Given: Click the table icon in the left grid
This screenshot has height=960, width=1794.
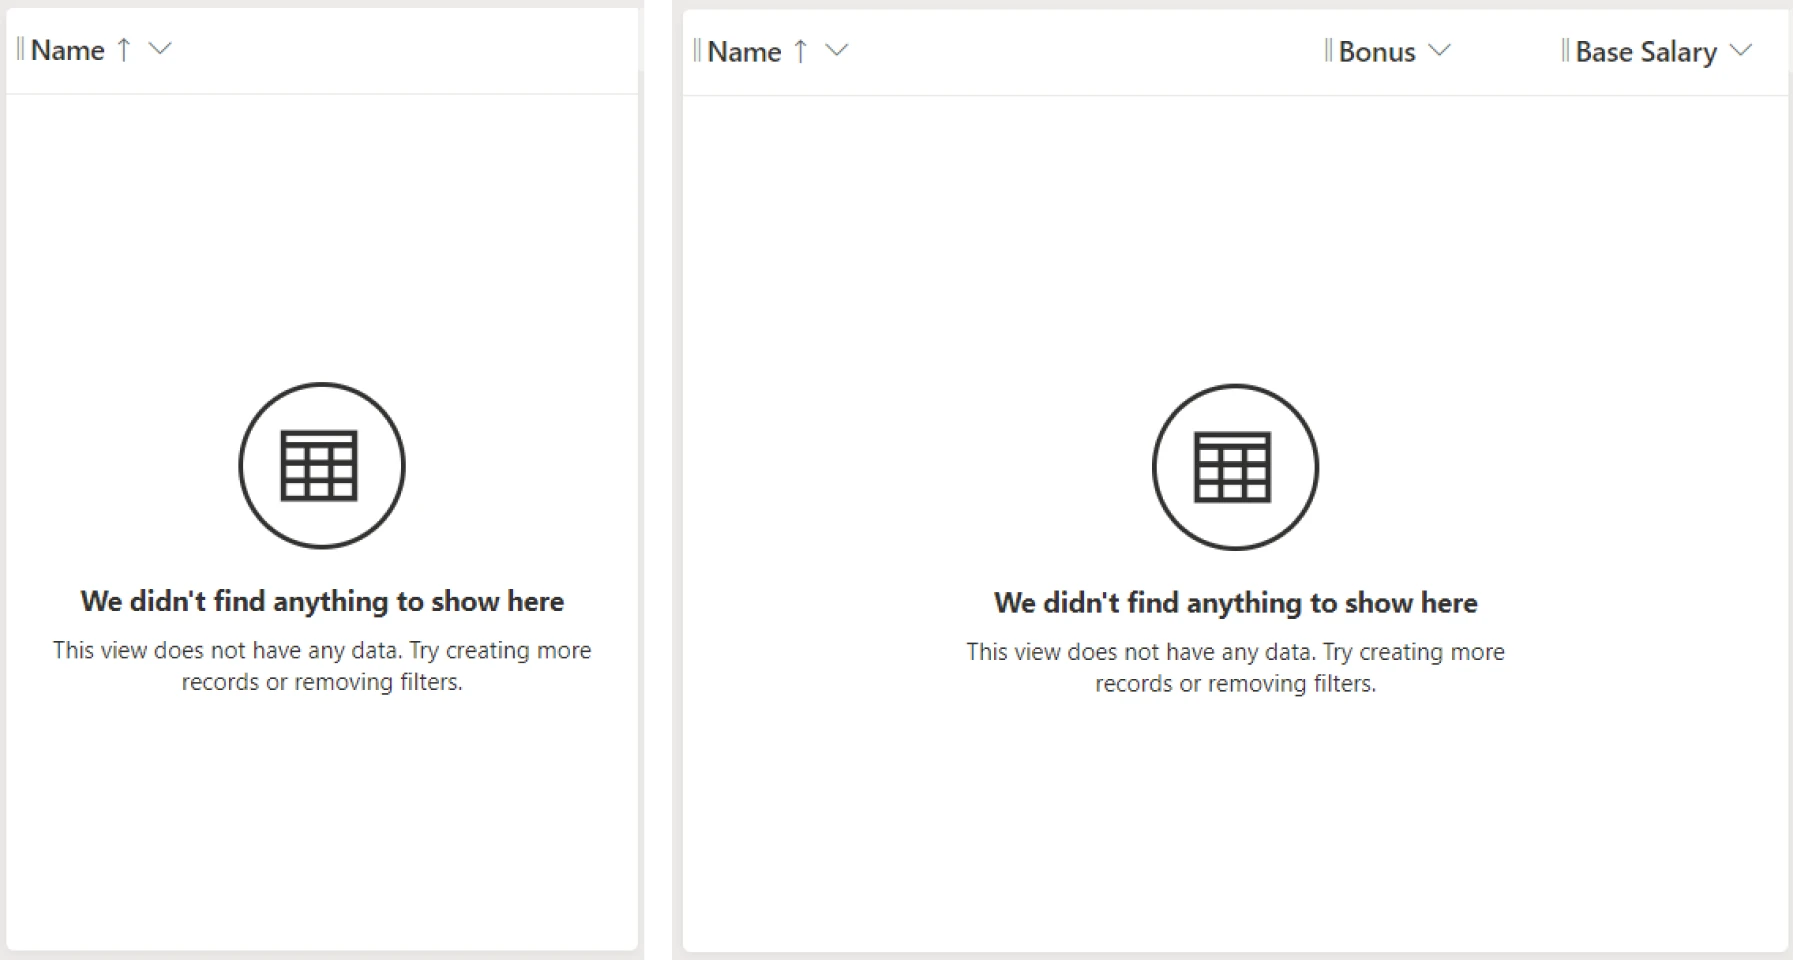Looking at the screenshot, I should 321,464.
